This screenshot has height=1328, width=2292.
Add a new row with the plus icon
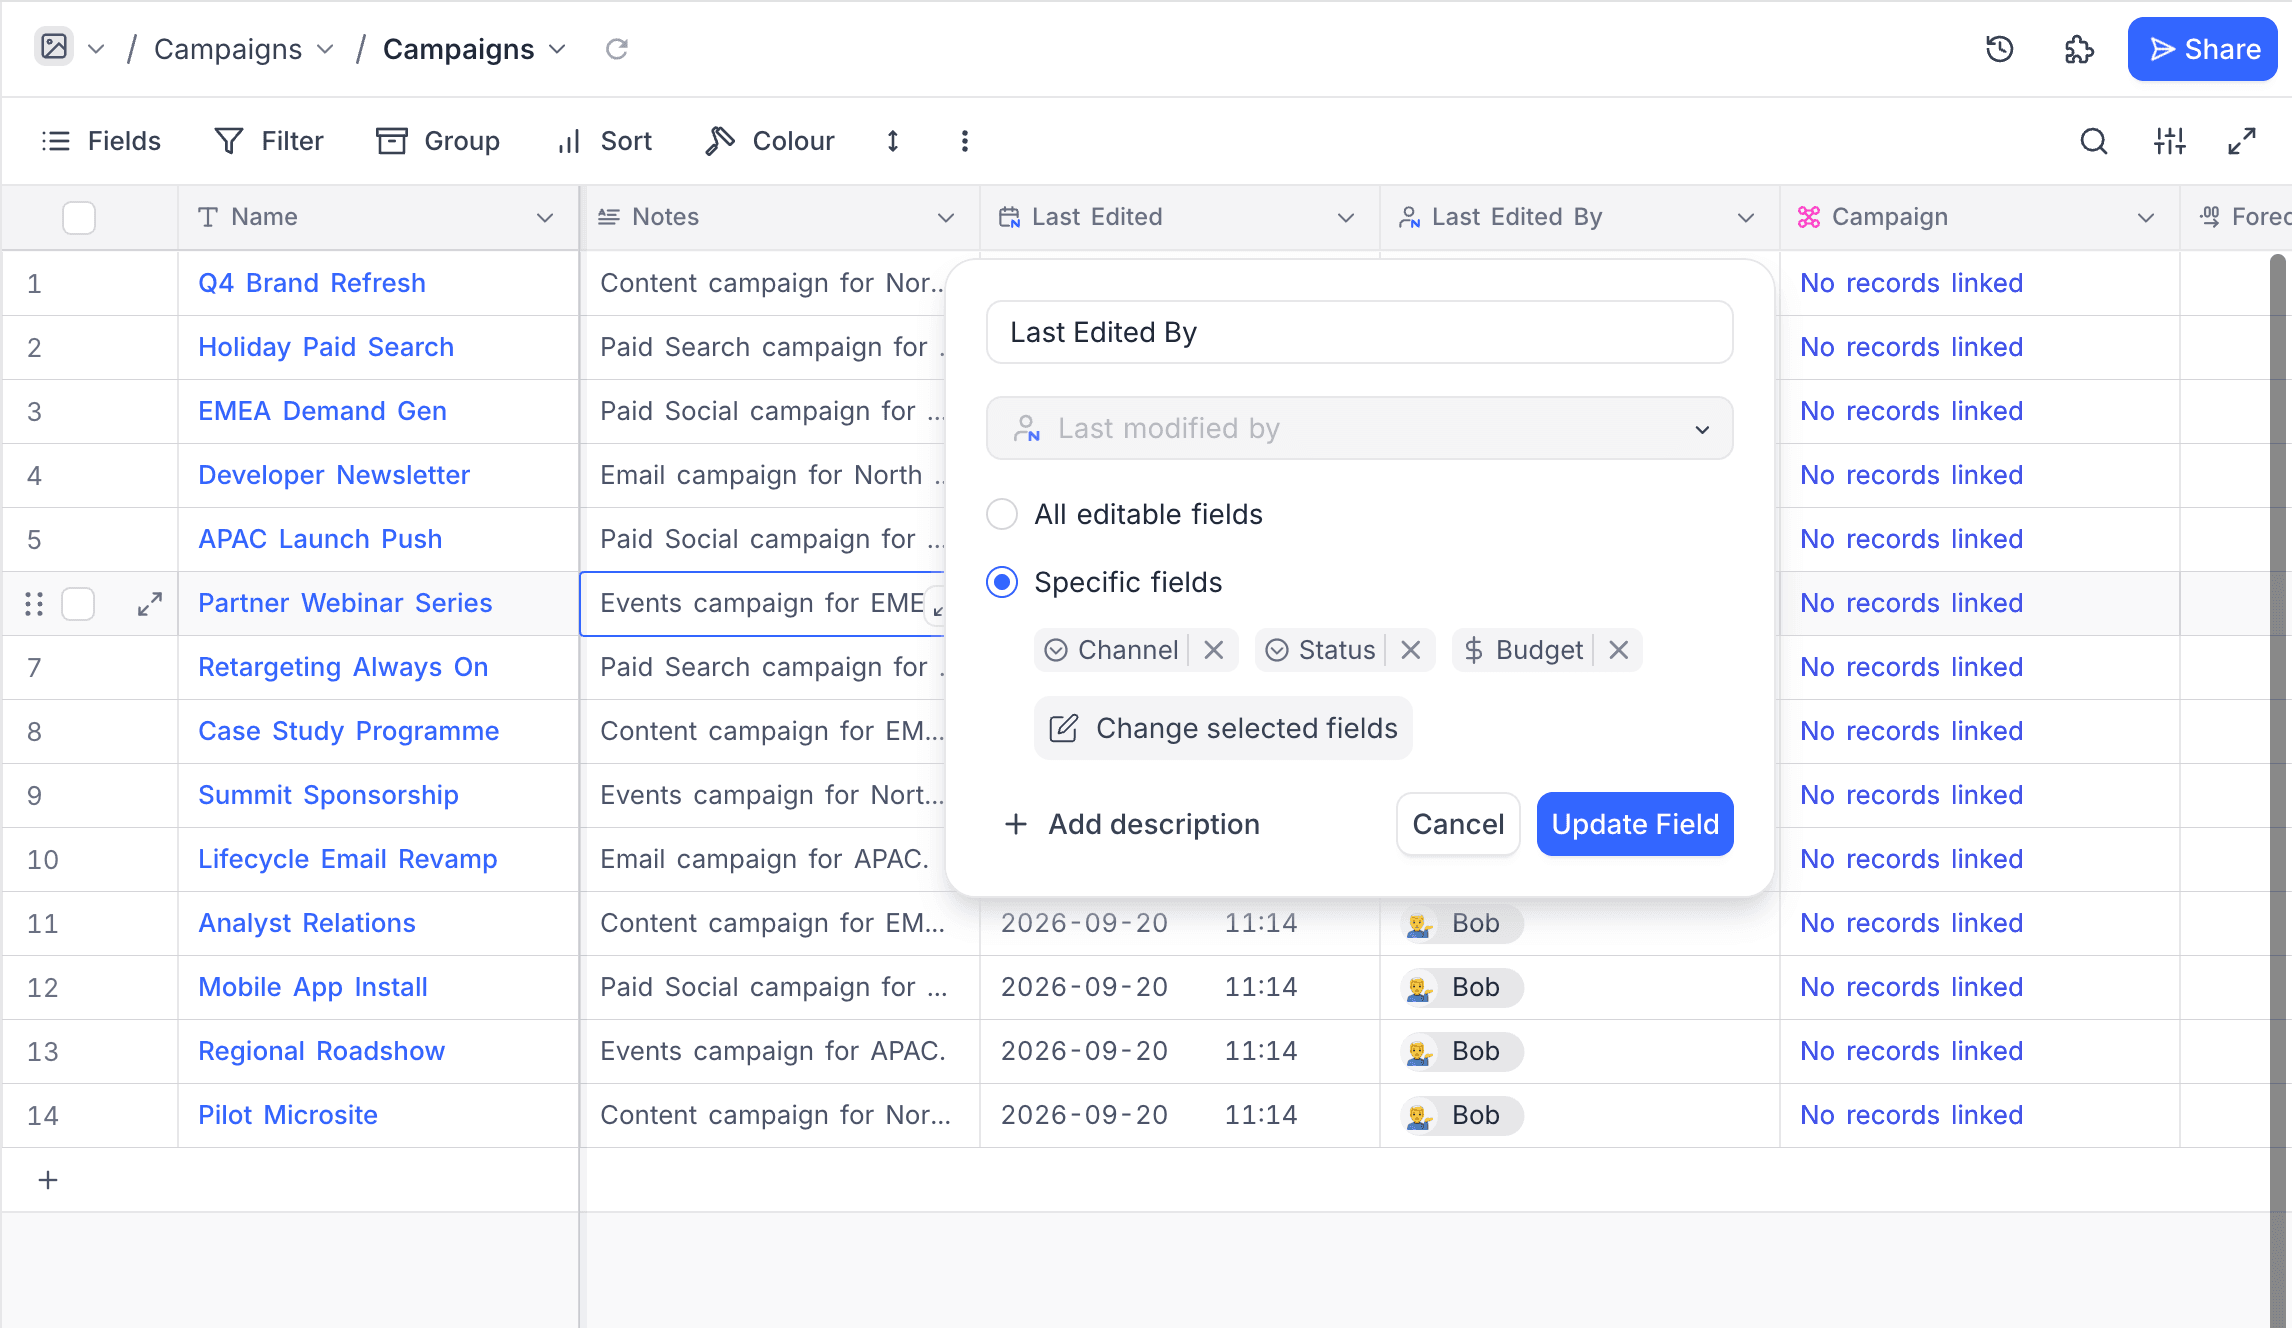[48, 1180]
